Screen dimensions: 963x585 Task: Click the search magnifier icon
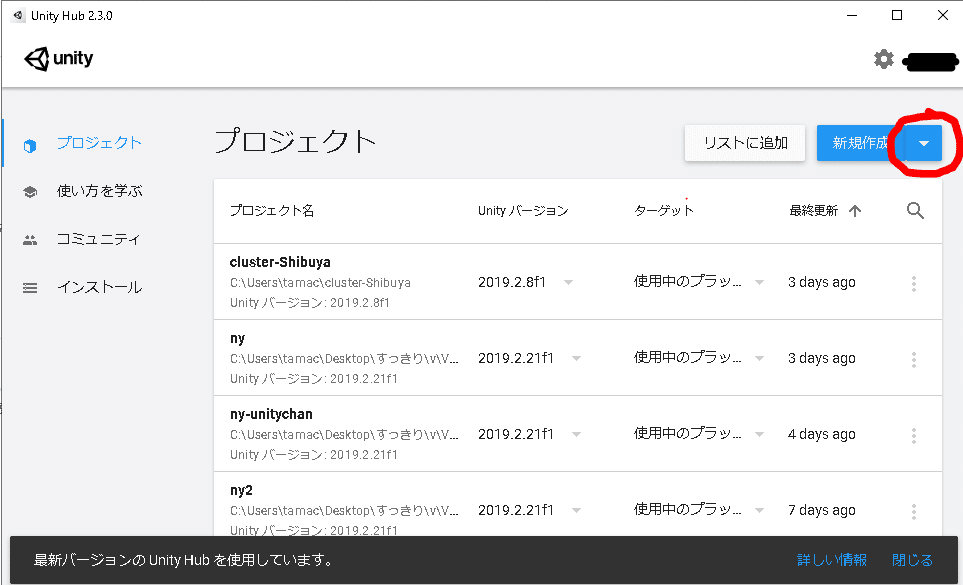[x=915, y=211]
